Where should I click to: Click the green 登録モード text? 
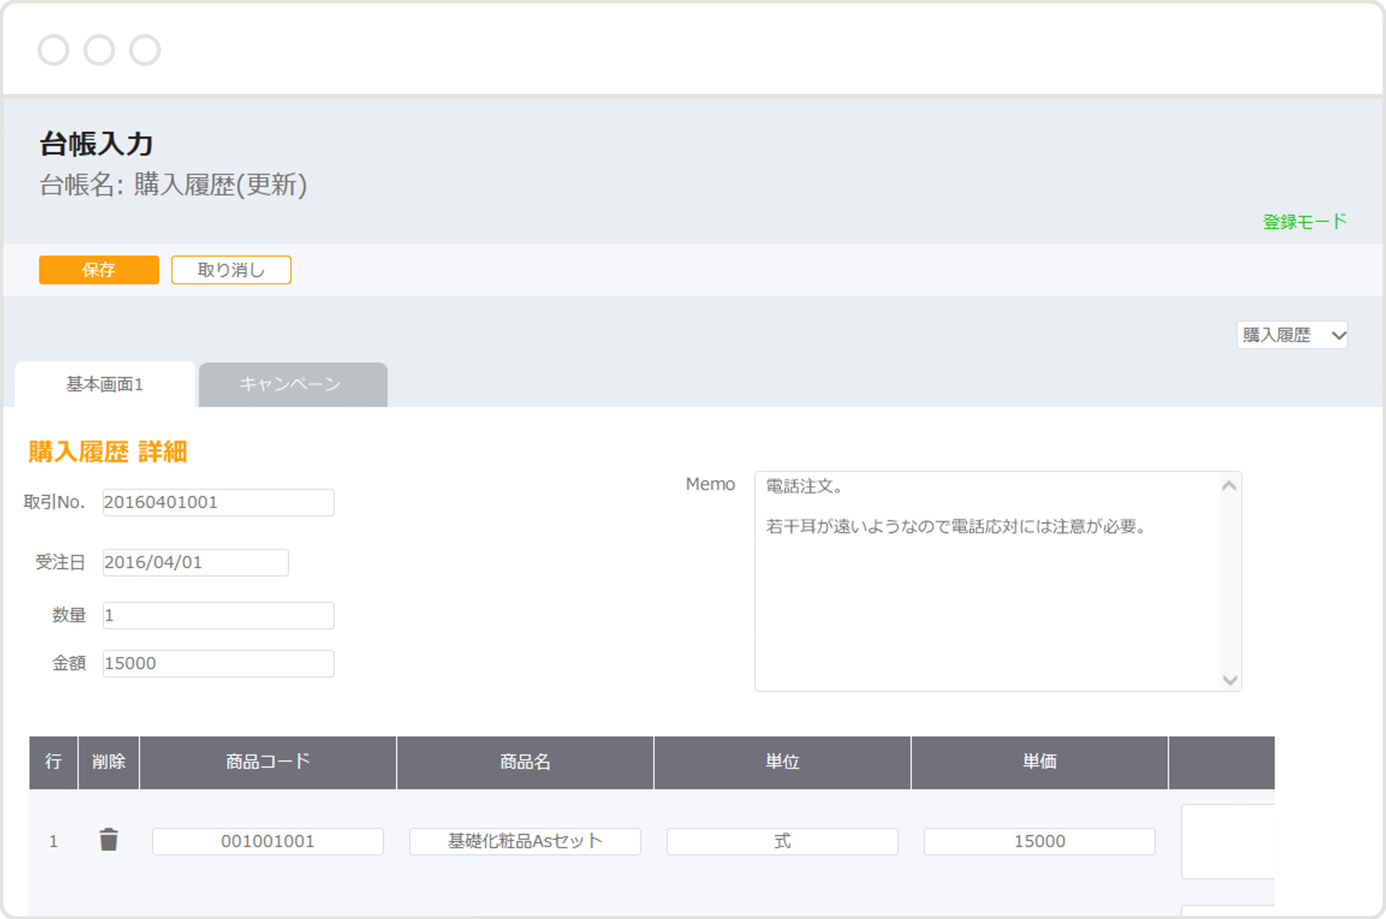[1305, 222]
